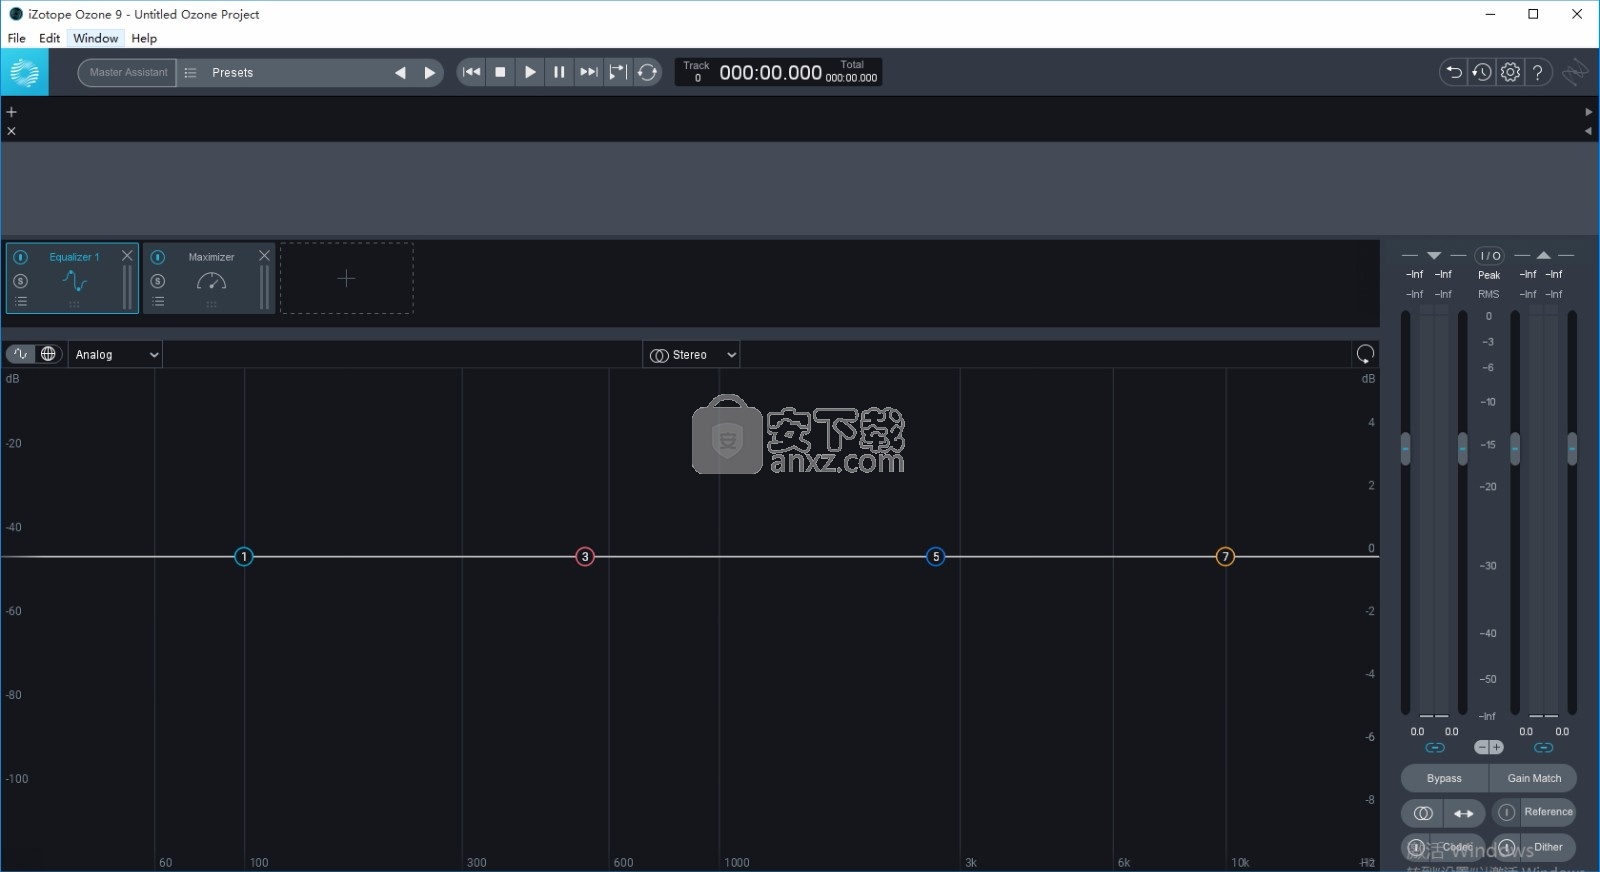Open the Reference panel
This screenshot has height=872, width=1600.
click(x=1548, y=812)
